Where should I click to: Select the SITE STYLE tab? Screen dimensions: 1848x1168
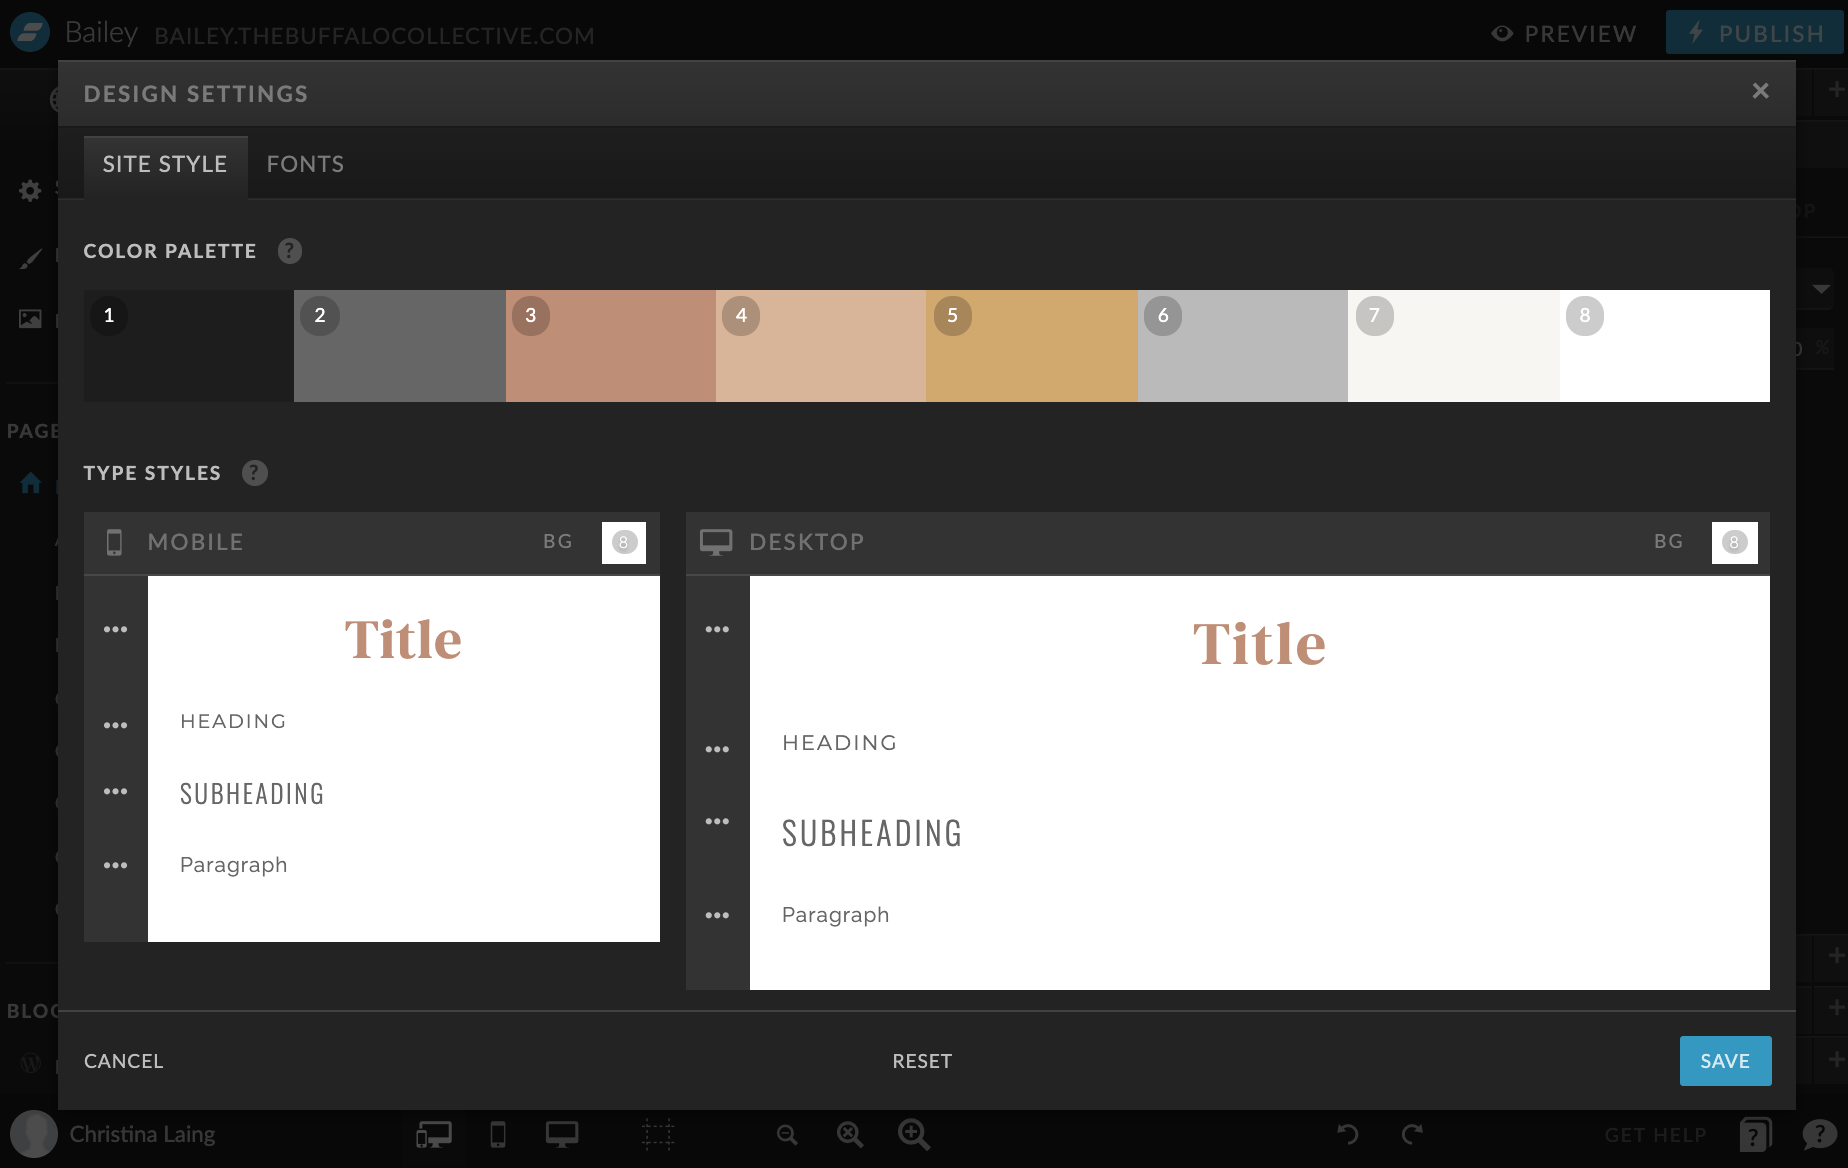coord(165,164)
